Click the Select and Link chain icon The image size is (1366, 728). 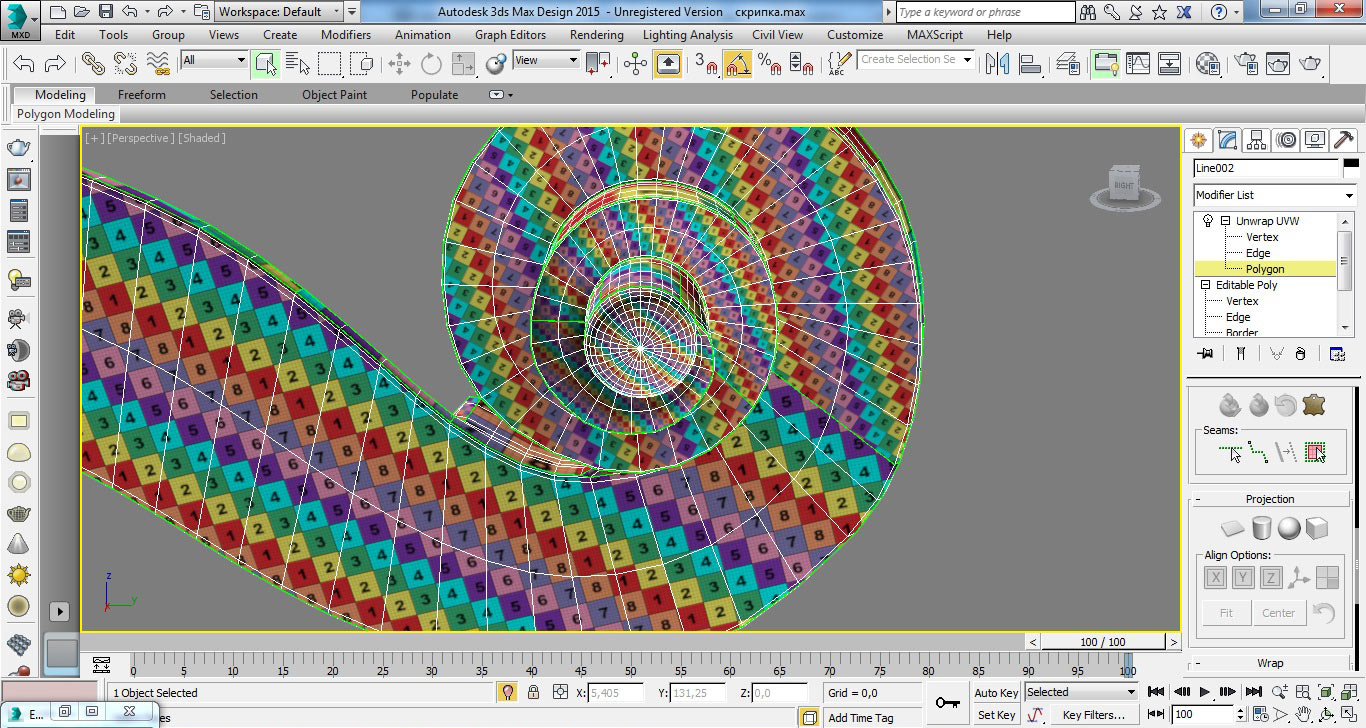(93, 64)
